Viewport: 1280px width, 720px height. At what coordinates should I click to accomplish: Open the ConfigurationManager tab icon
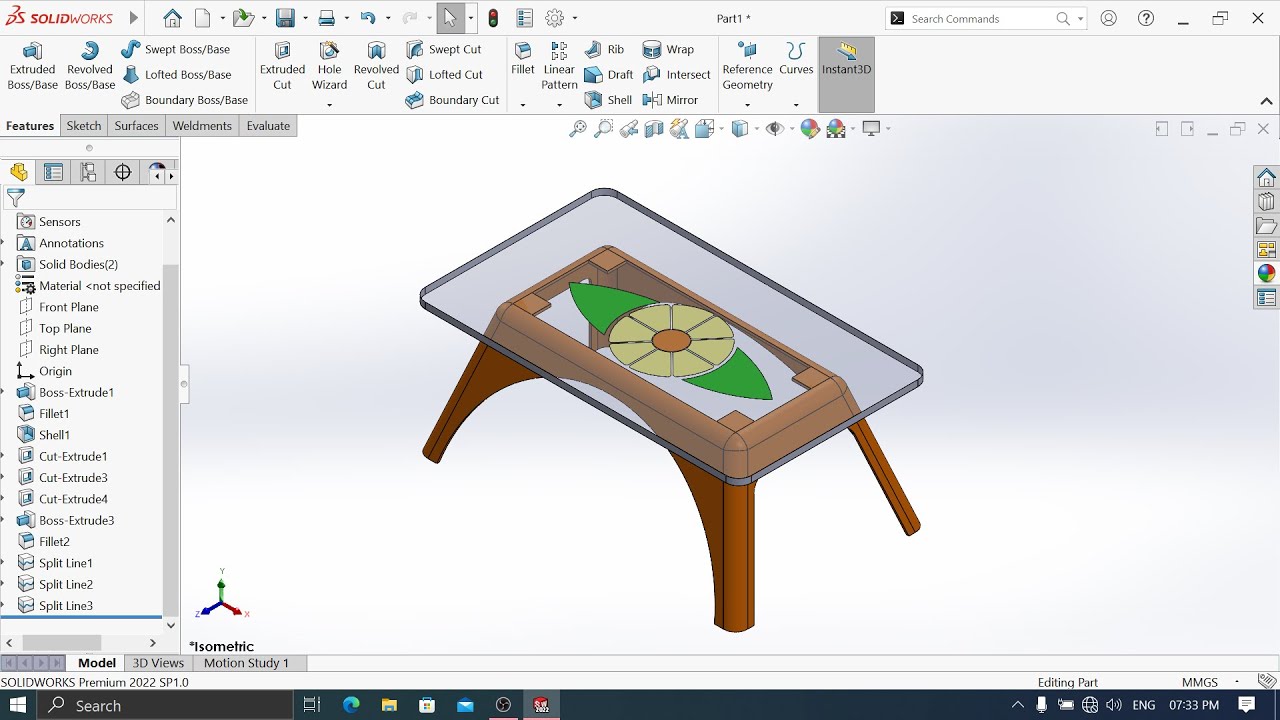[88, 172]
